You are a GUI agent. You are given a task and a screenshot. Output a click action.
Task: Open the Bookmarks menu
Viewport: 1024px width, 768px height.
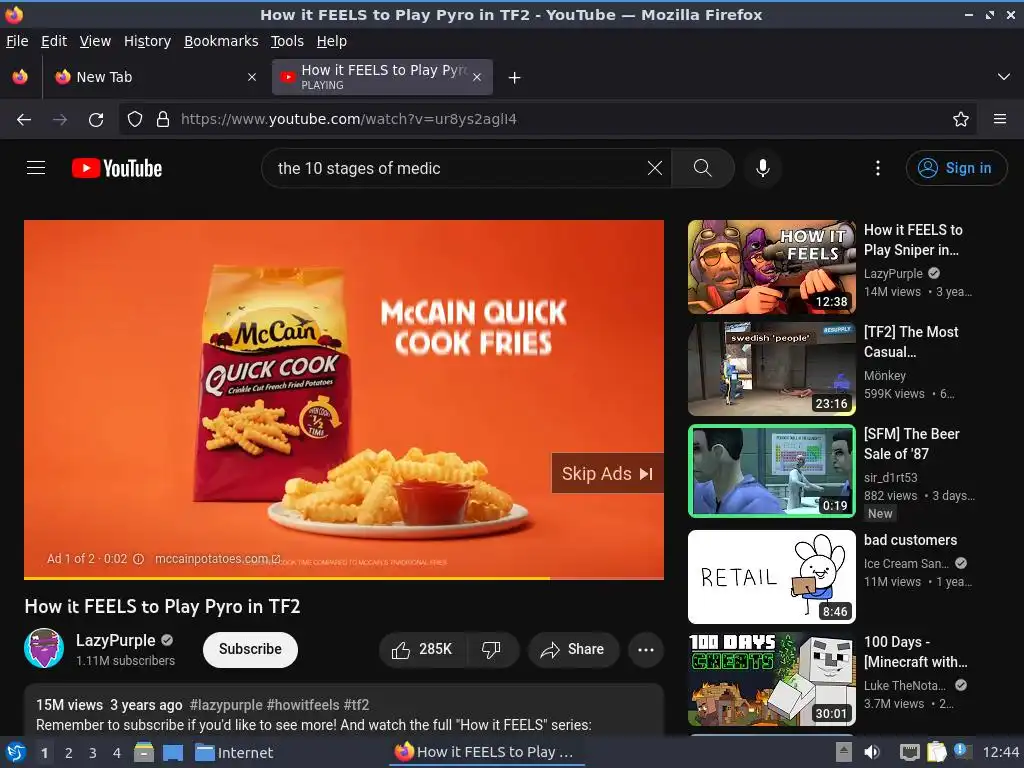(221, 41)
